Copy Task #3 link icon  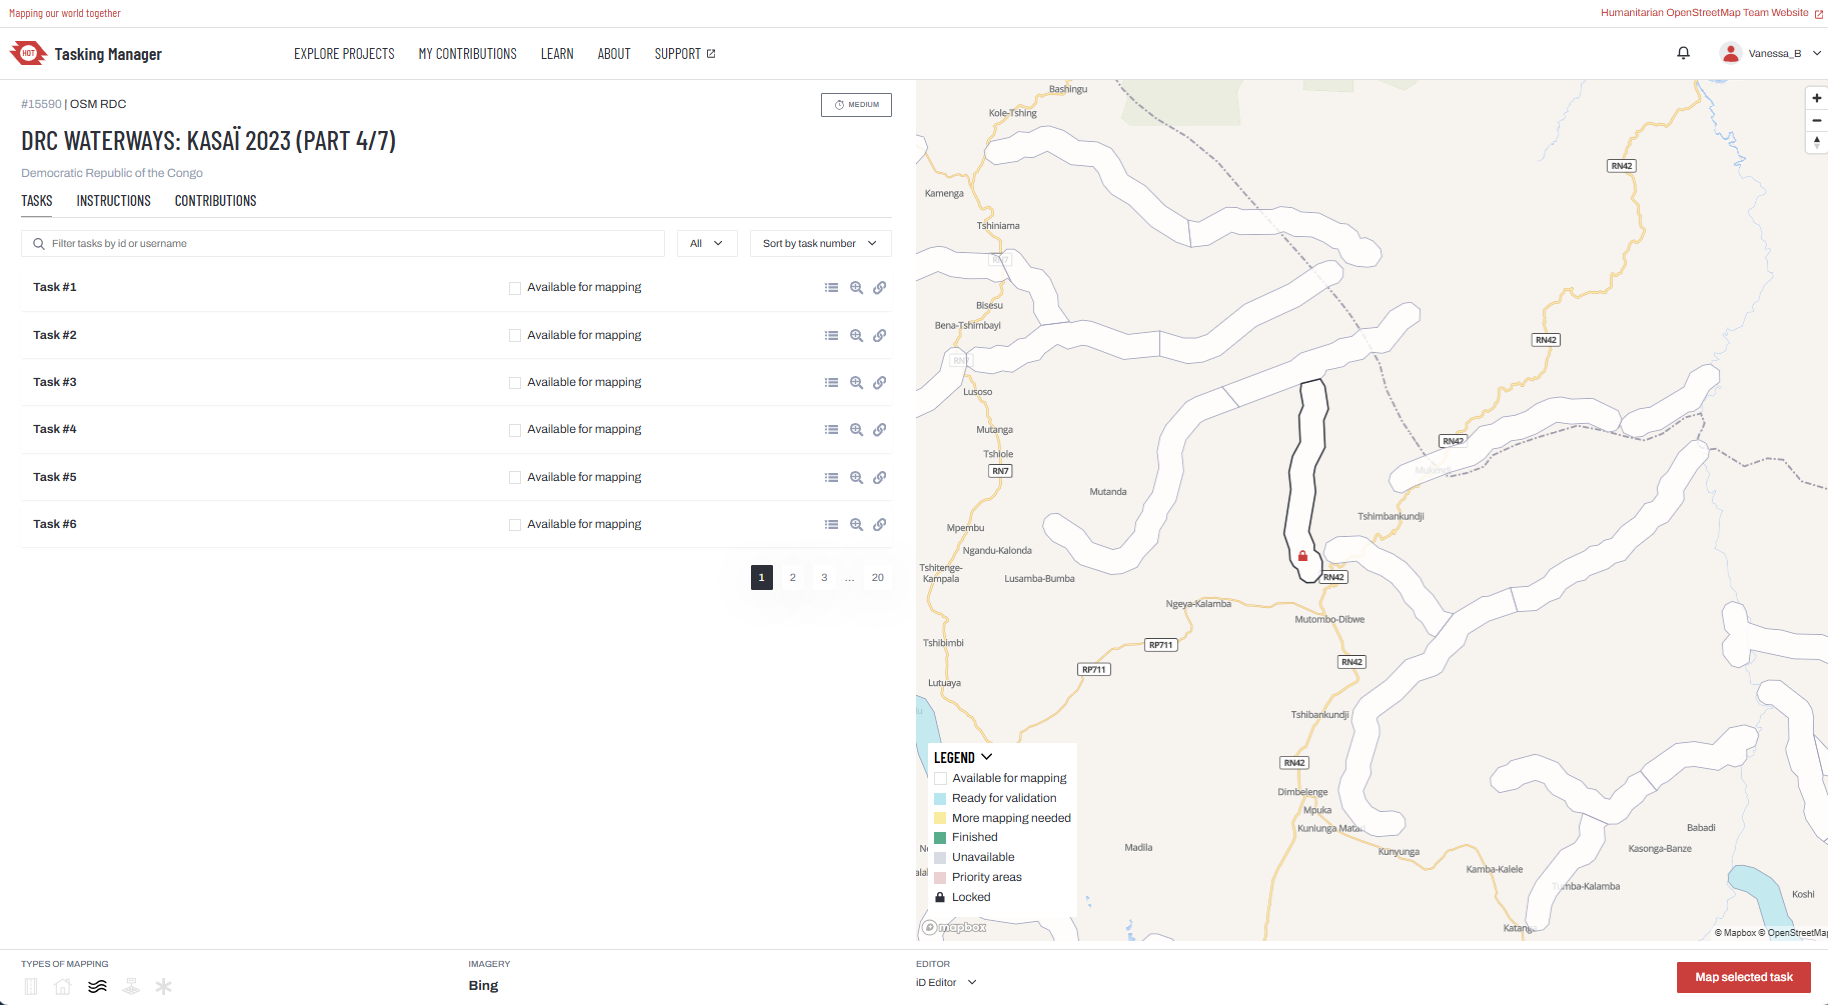(x=879, y=383)
